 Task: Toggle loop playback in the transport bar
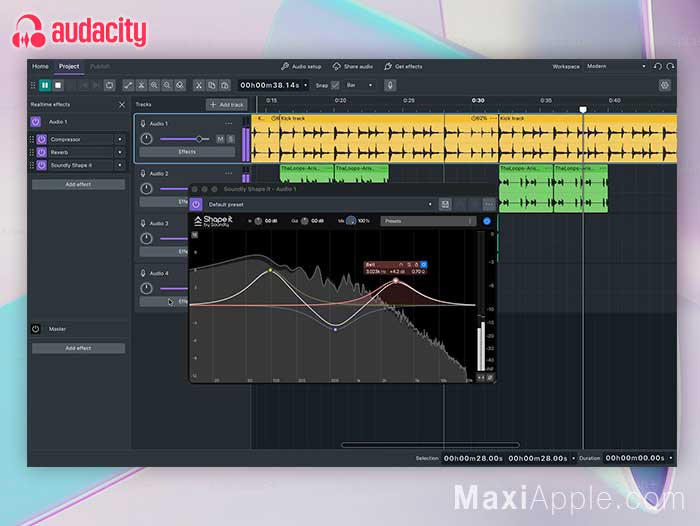pyautogui.click(x=109, y=85)
